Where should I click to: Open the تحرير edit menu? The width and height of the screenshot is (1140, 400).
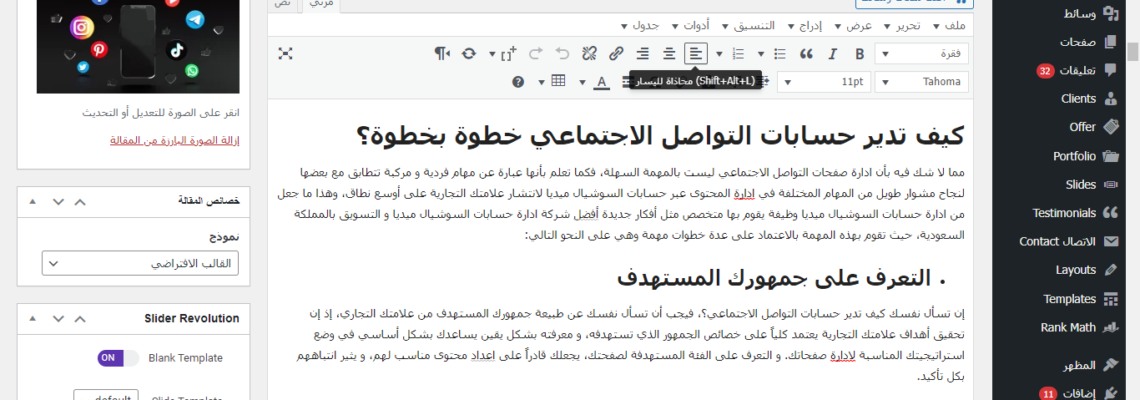point(901,25)
